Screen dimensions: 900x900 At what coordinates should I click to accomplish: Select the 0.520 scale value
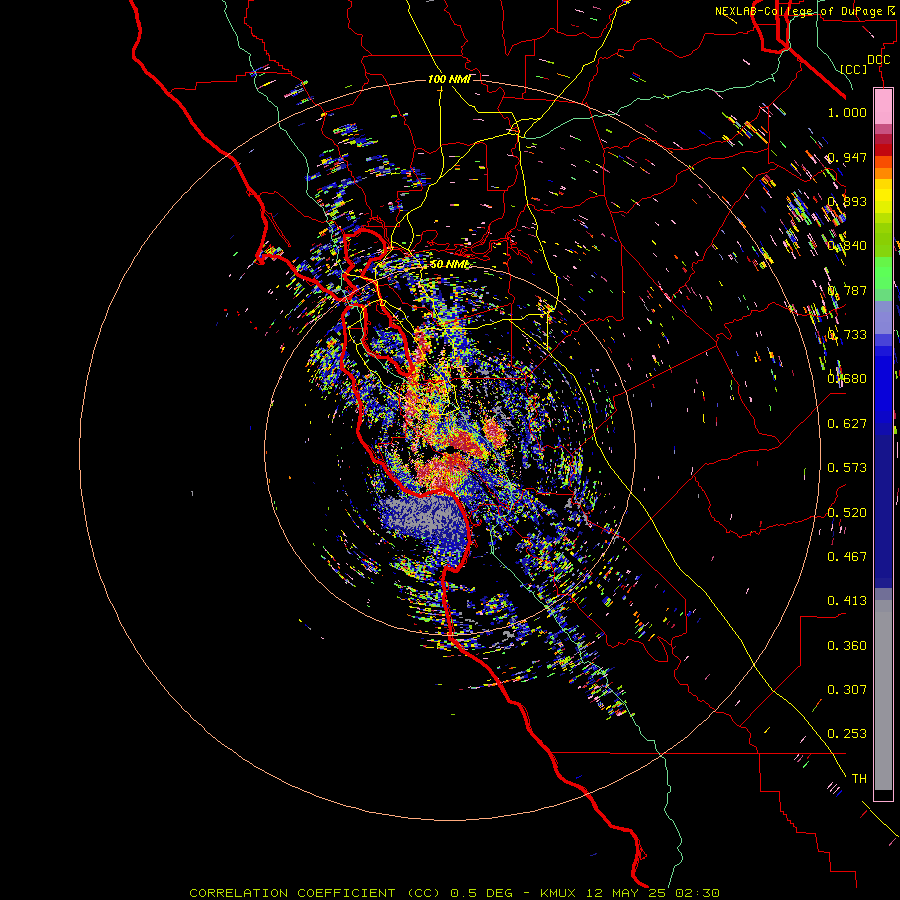pyautogui.click(x=847, y=513)
